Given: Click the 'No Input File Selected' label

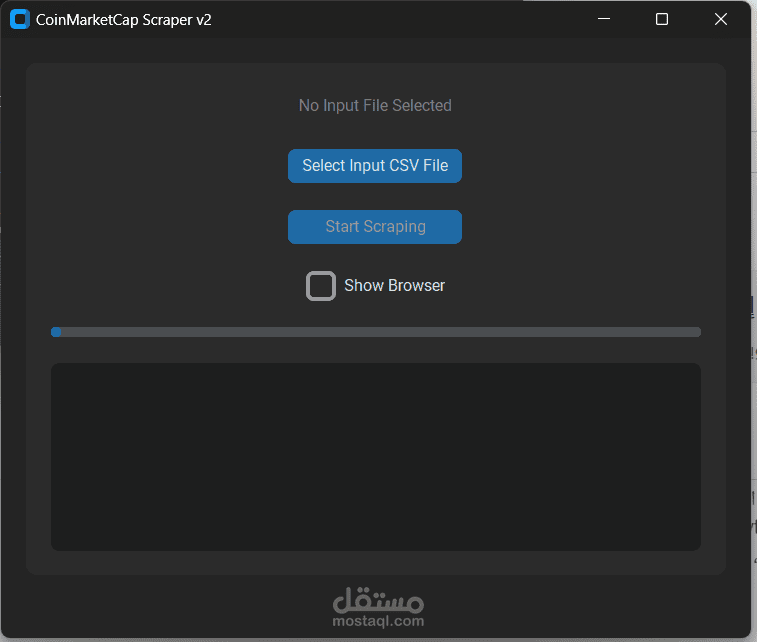Looking at the screenshot, I should point(375,105).
